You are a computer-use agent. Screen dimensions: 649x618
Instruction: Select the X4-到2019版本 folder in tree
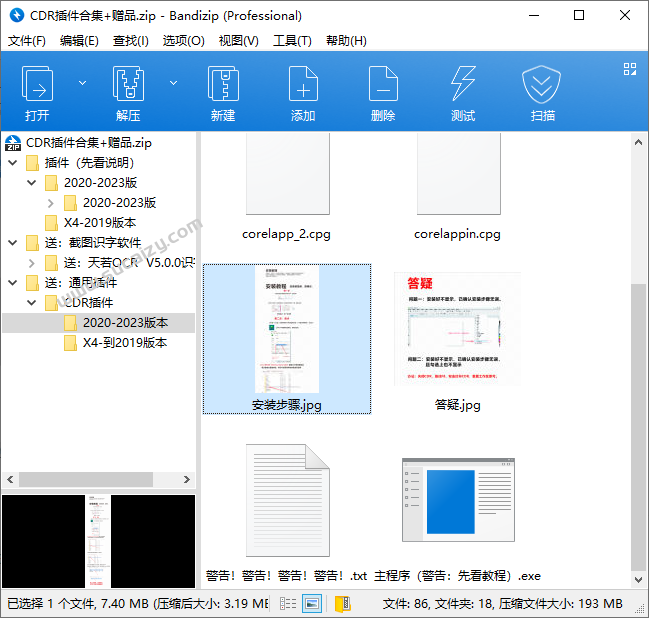[124, 343]
